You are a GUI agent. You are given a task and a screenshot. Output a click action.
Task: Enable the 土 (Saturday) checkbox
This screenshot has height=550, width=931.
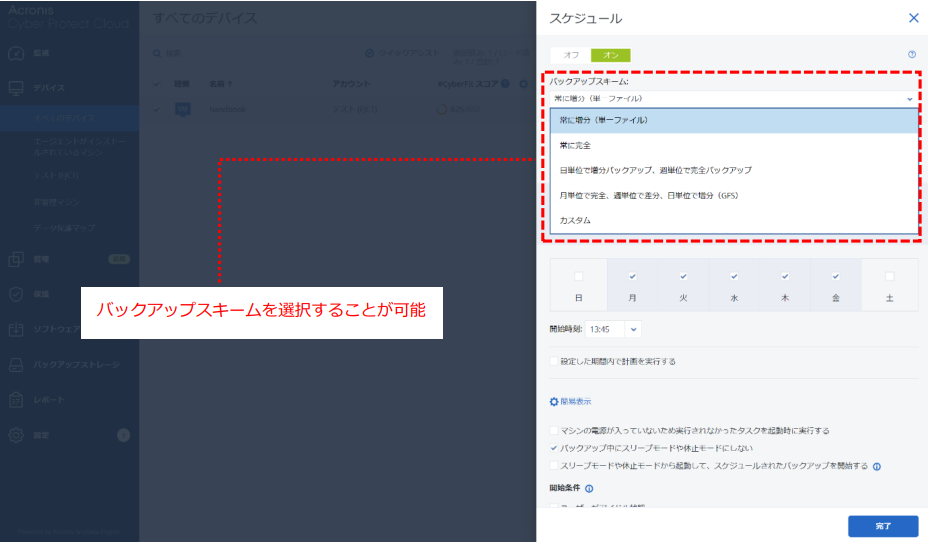click(889, 277)
